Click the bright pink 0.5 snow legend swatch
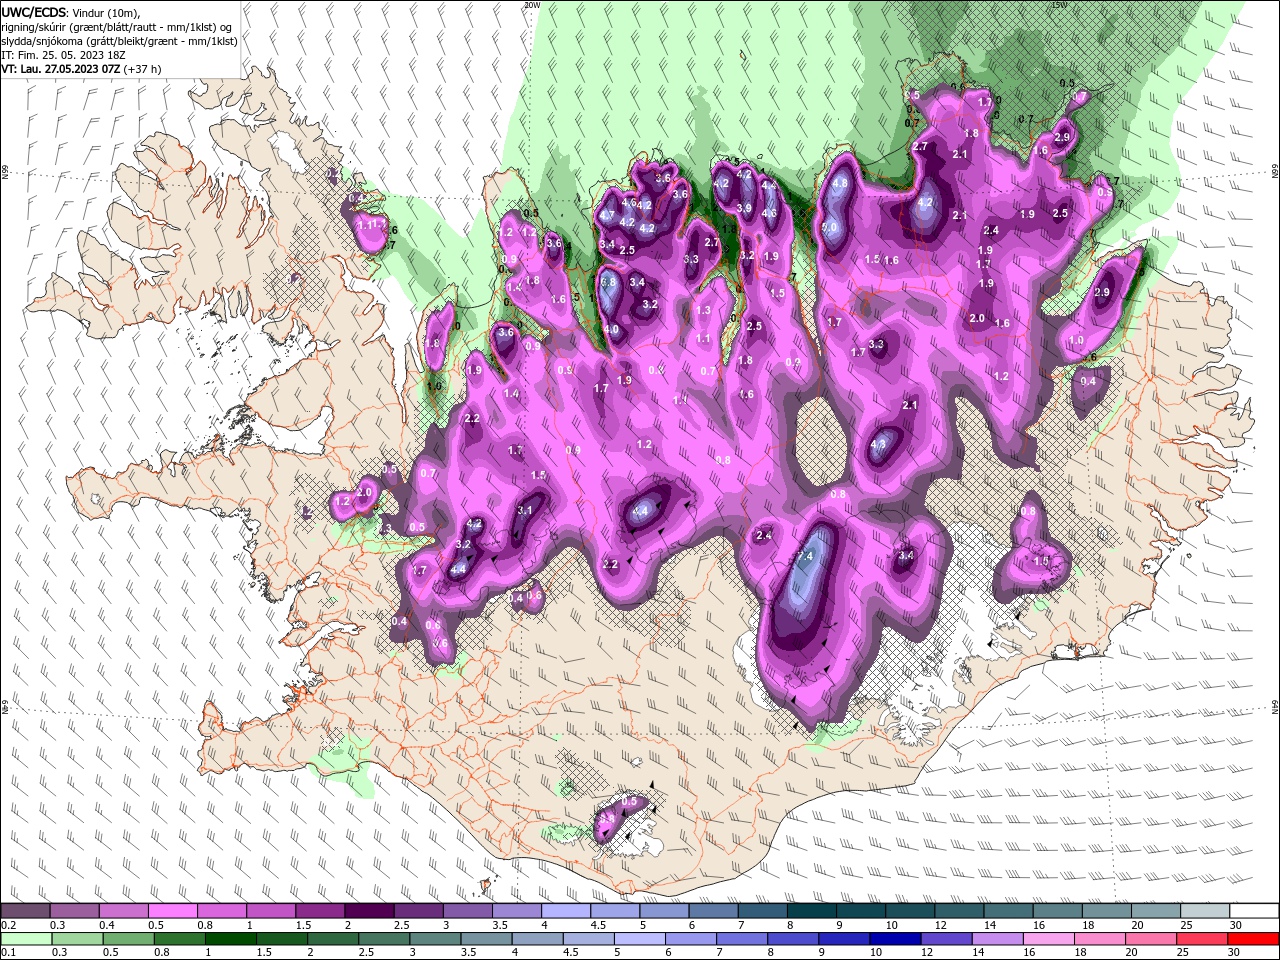The image size is (1280, 960). pyautogui.click(x=173, y=911)
